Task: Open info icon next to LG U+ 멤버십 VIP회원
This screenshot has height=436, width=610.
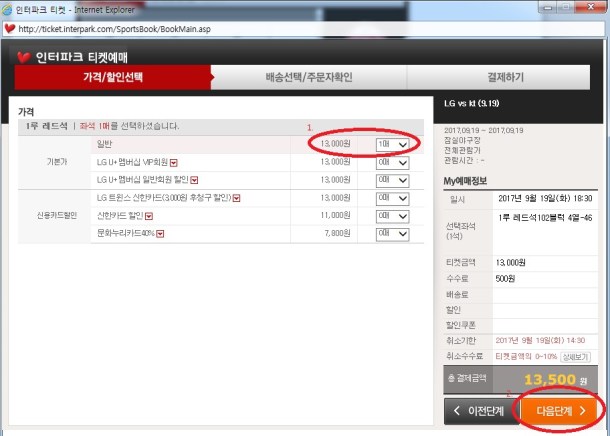Action: pyautogui.click(x=174, y=163)
